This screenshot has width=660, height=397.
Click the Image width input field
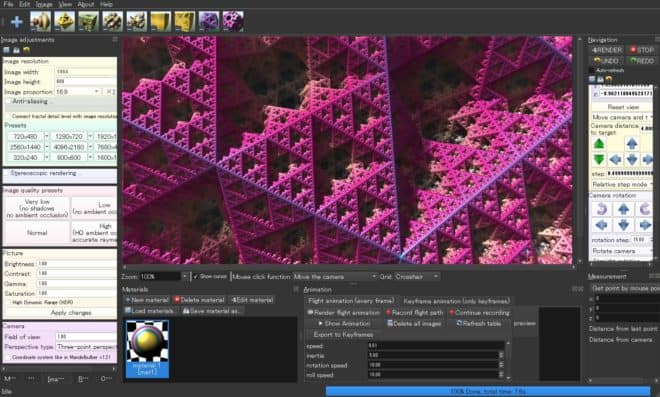pos(86,72)
